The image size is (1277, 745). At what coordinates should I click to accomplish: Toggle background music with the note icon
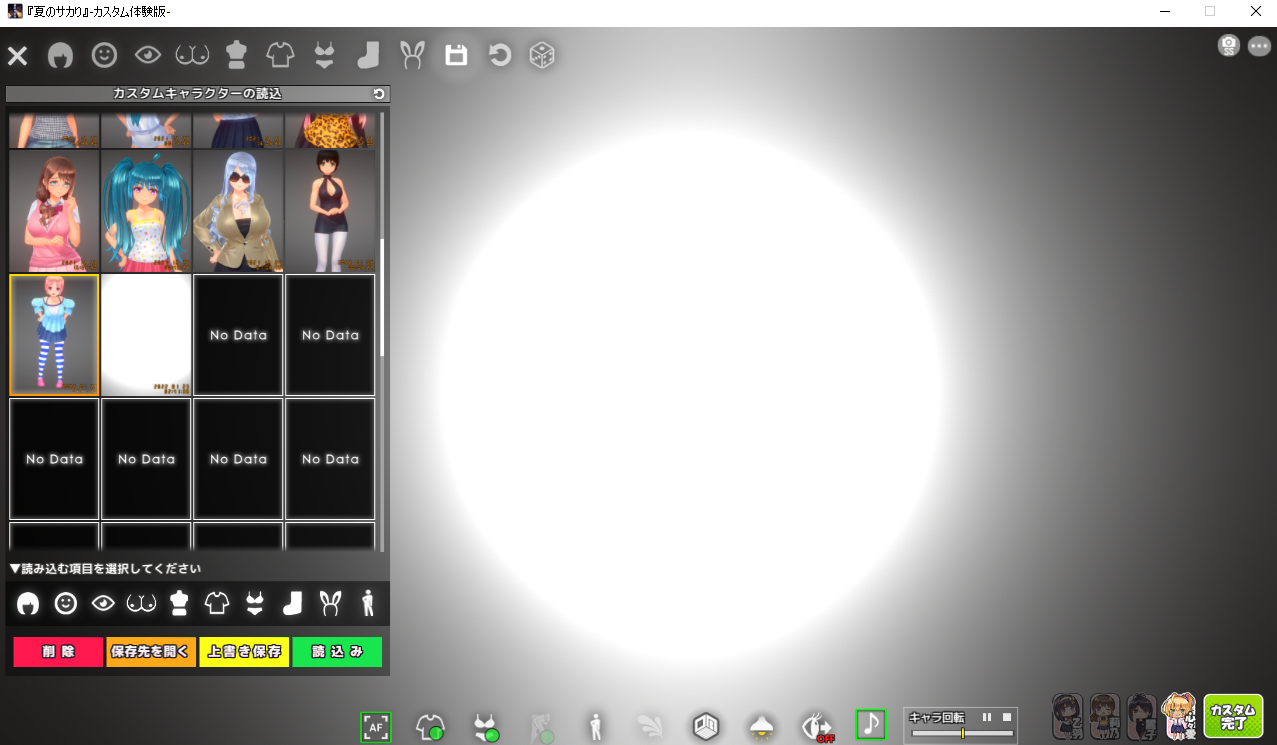click(871, 724)
